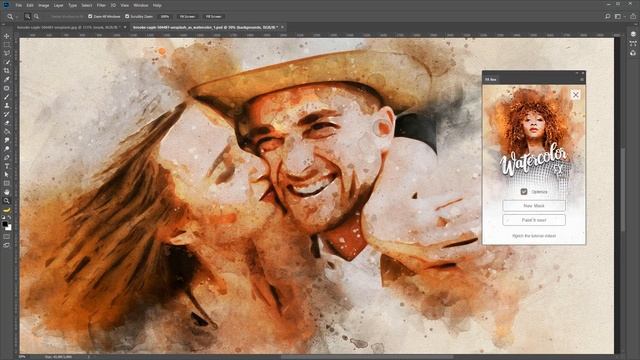This screenshot has width=640, height=360.
Task: Toggle the Optimize checkbox in Watercolor panel
Action: (x=524, y=191)
